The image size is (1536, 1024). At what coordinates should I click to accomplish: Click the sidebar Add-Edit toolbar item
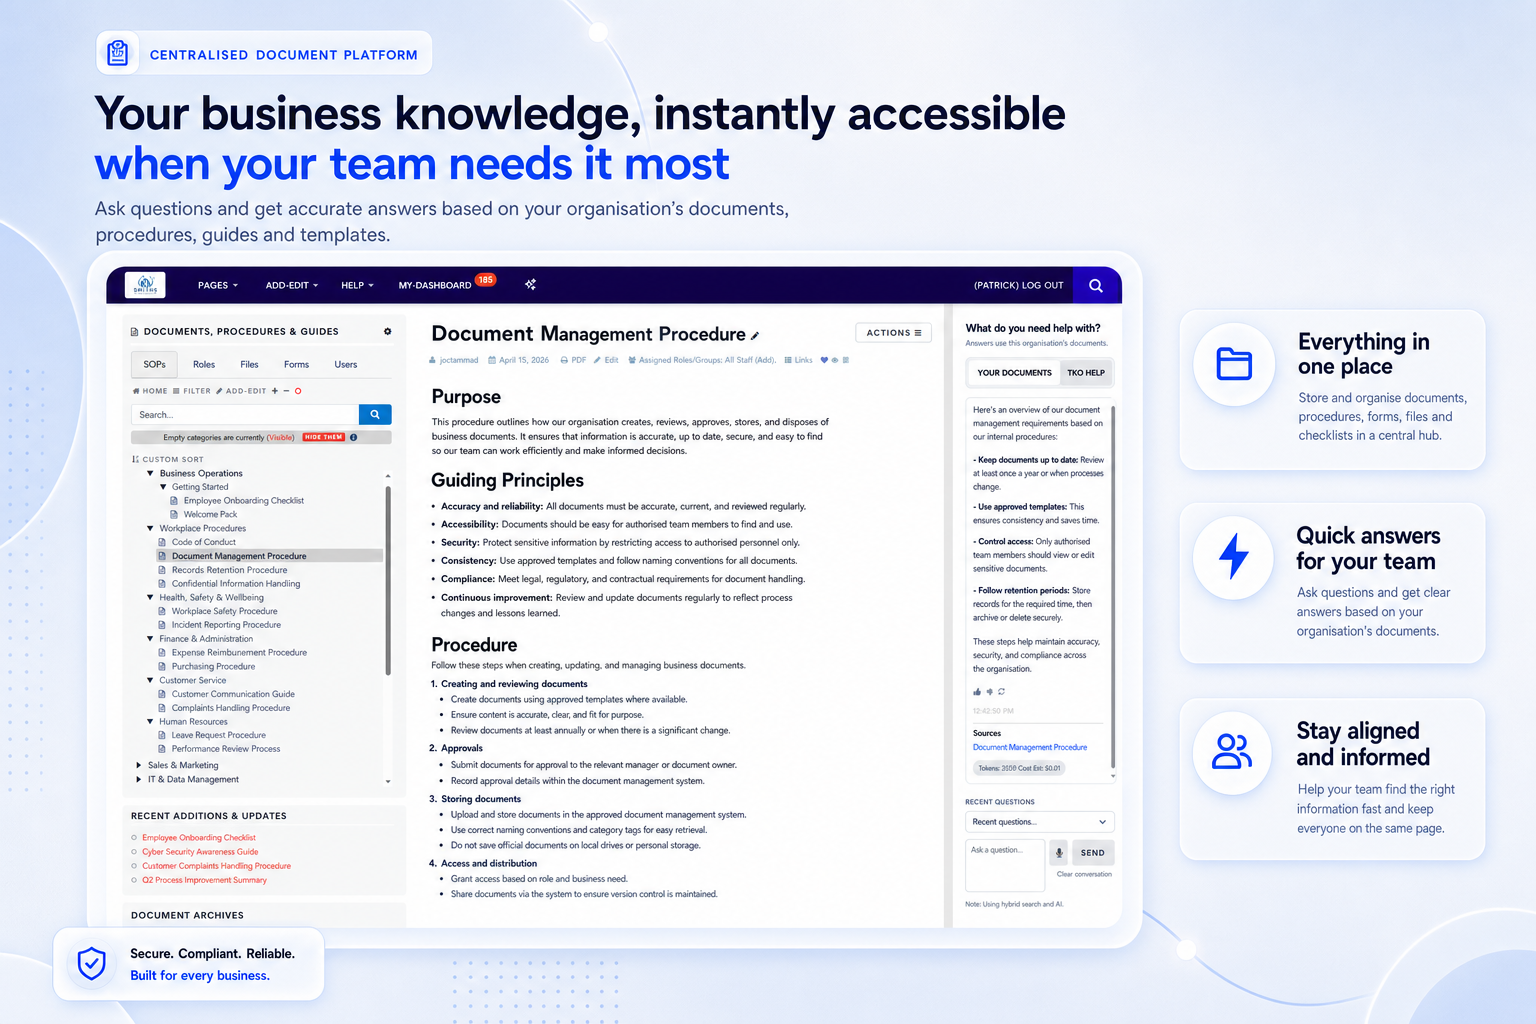(241, 391)
